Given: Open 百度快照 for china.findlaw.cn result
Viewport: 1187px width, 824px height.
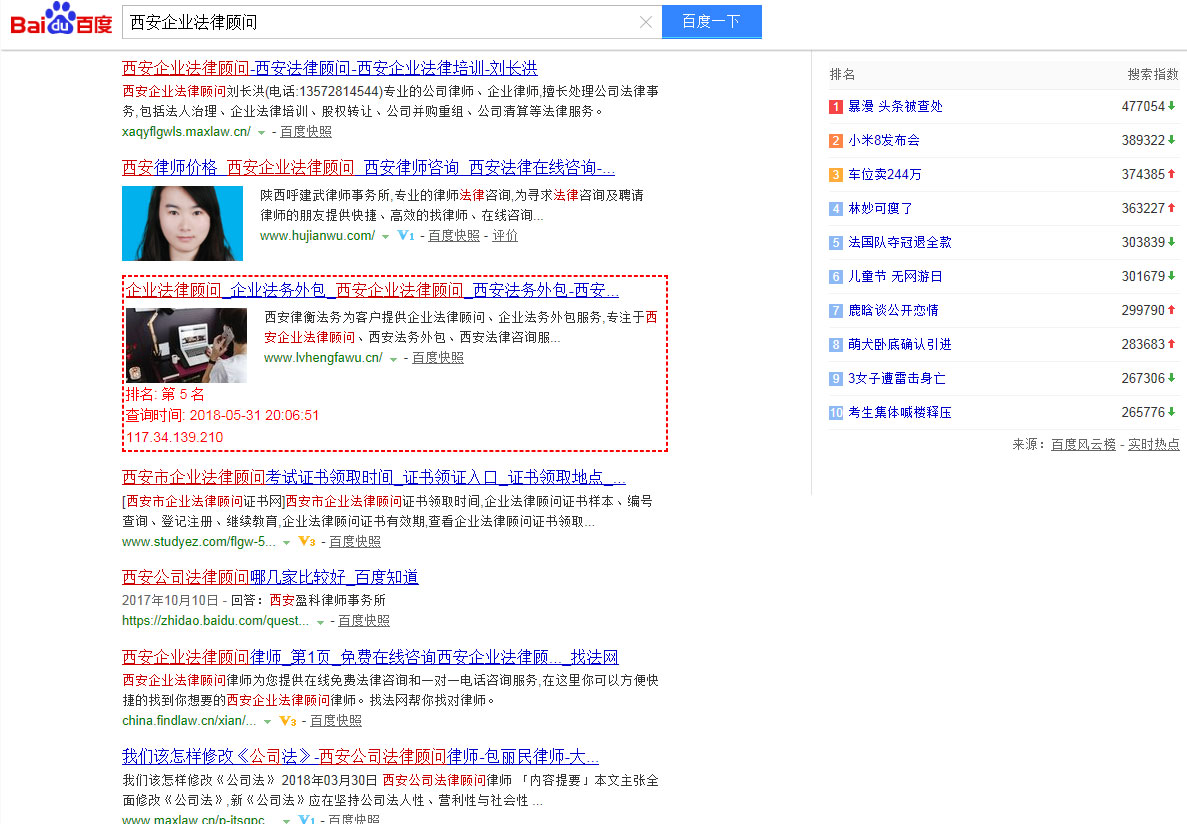Looking at the screenshot, I should [x=336, y=720].
